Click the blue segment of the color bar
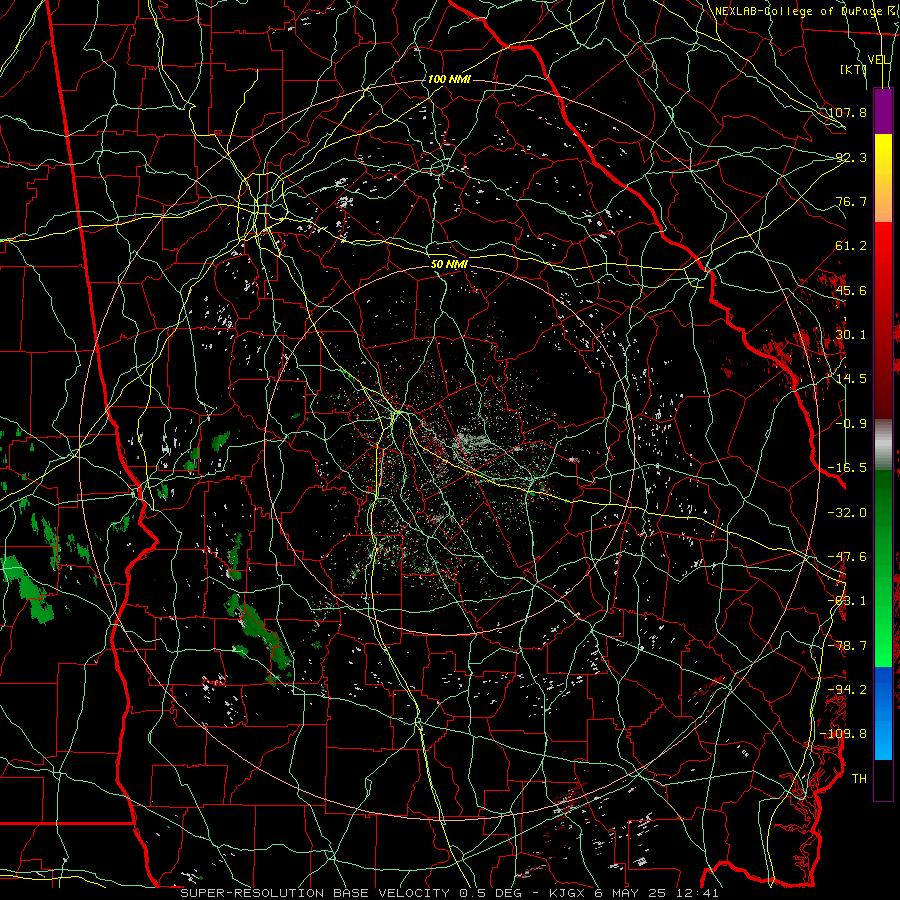Image resolution: width=900 pixels, height=900 pixels. (883, 713)
